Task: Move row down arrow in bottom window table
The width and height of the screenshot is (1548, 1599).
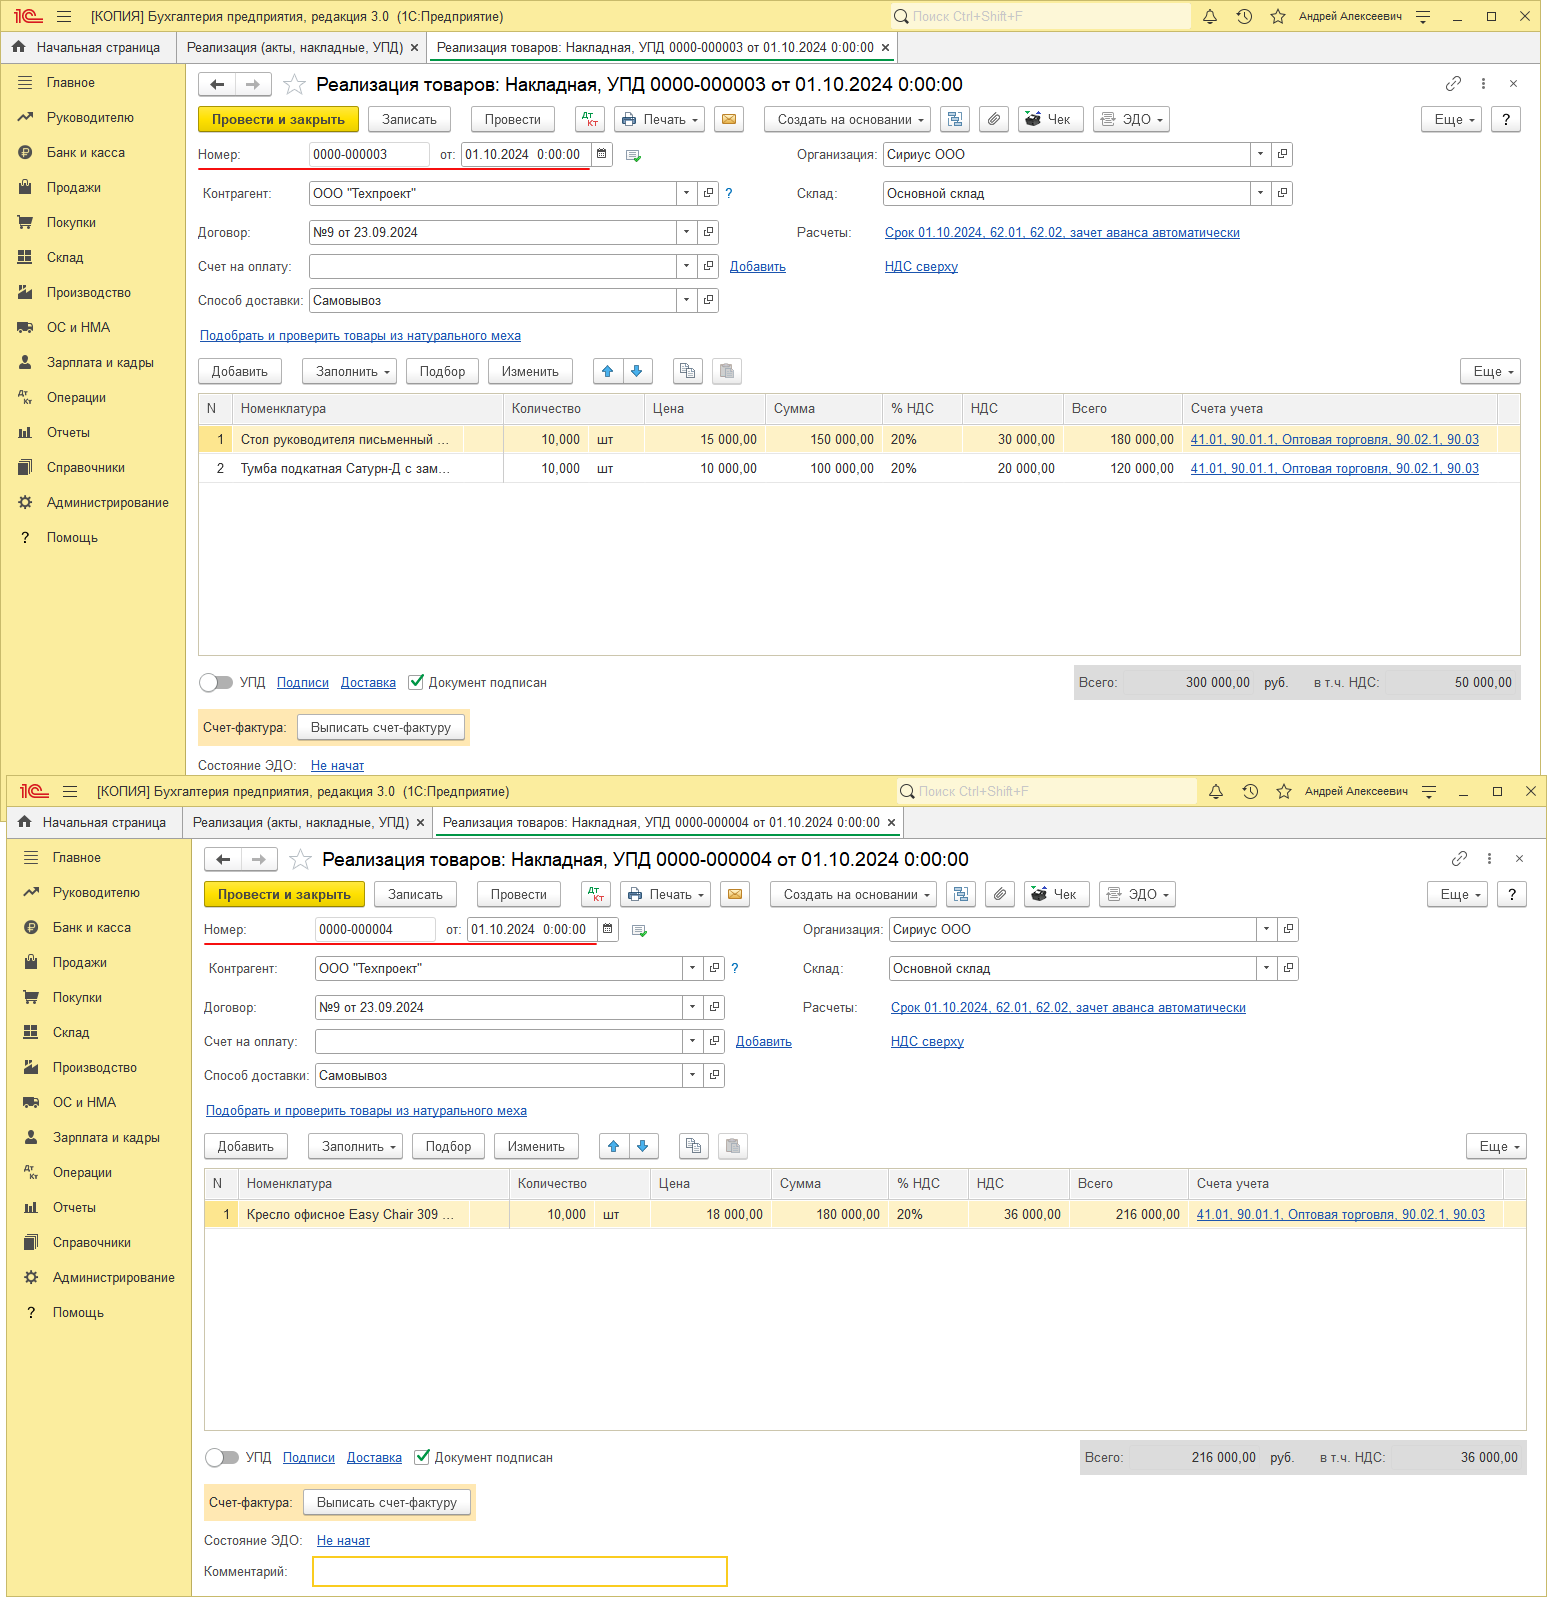Action: [642, 1146]
